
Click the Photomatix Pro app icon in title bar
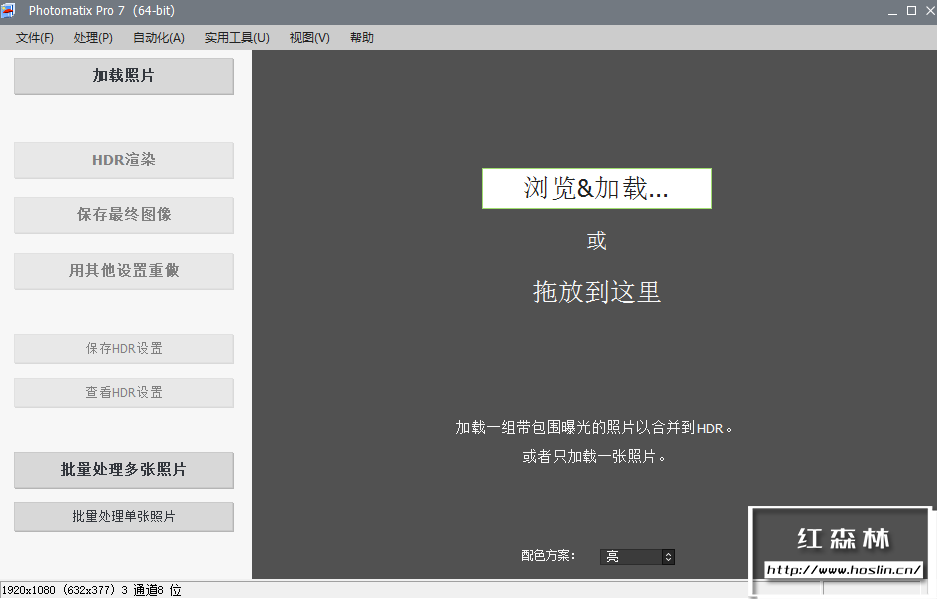click(8, 10)
